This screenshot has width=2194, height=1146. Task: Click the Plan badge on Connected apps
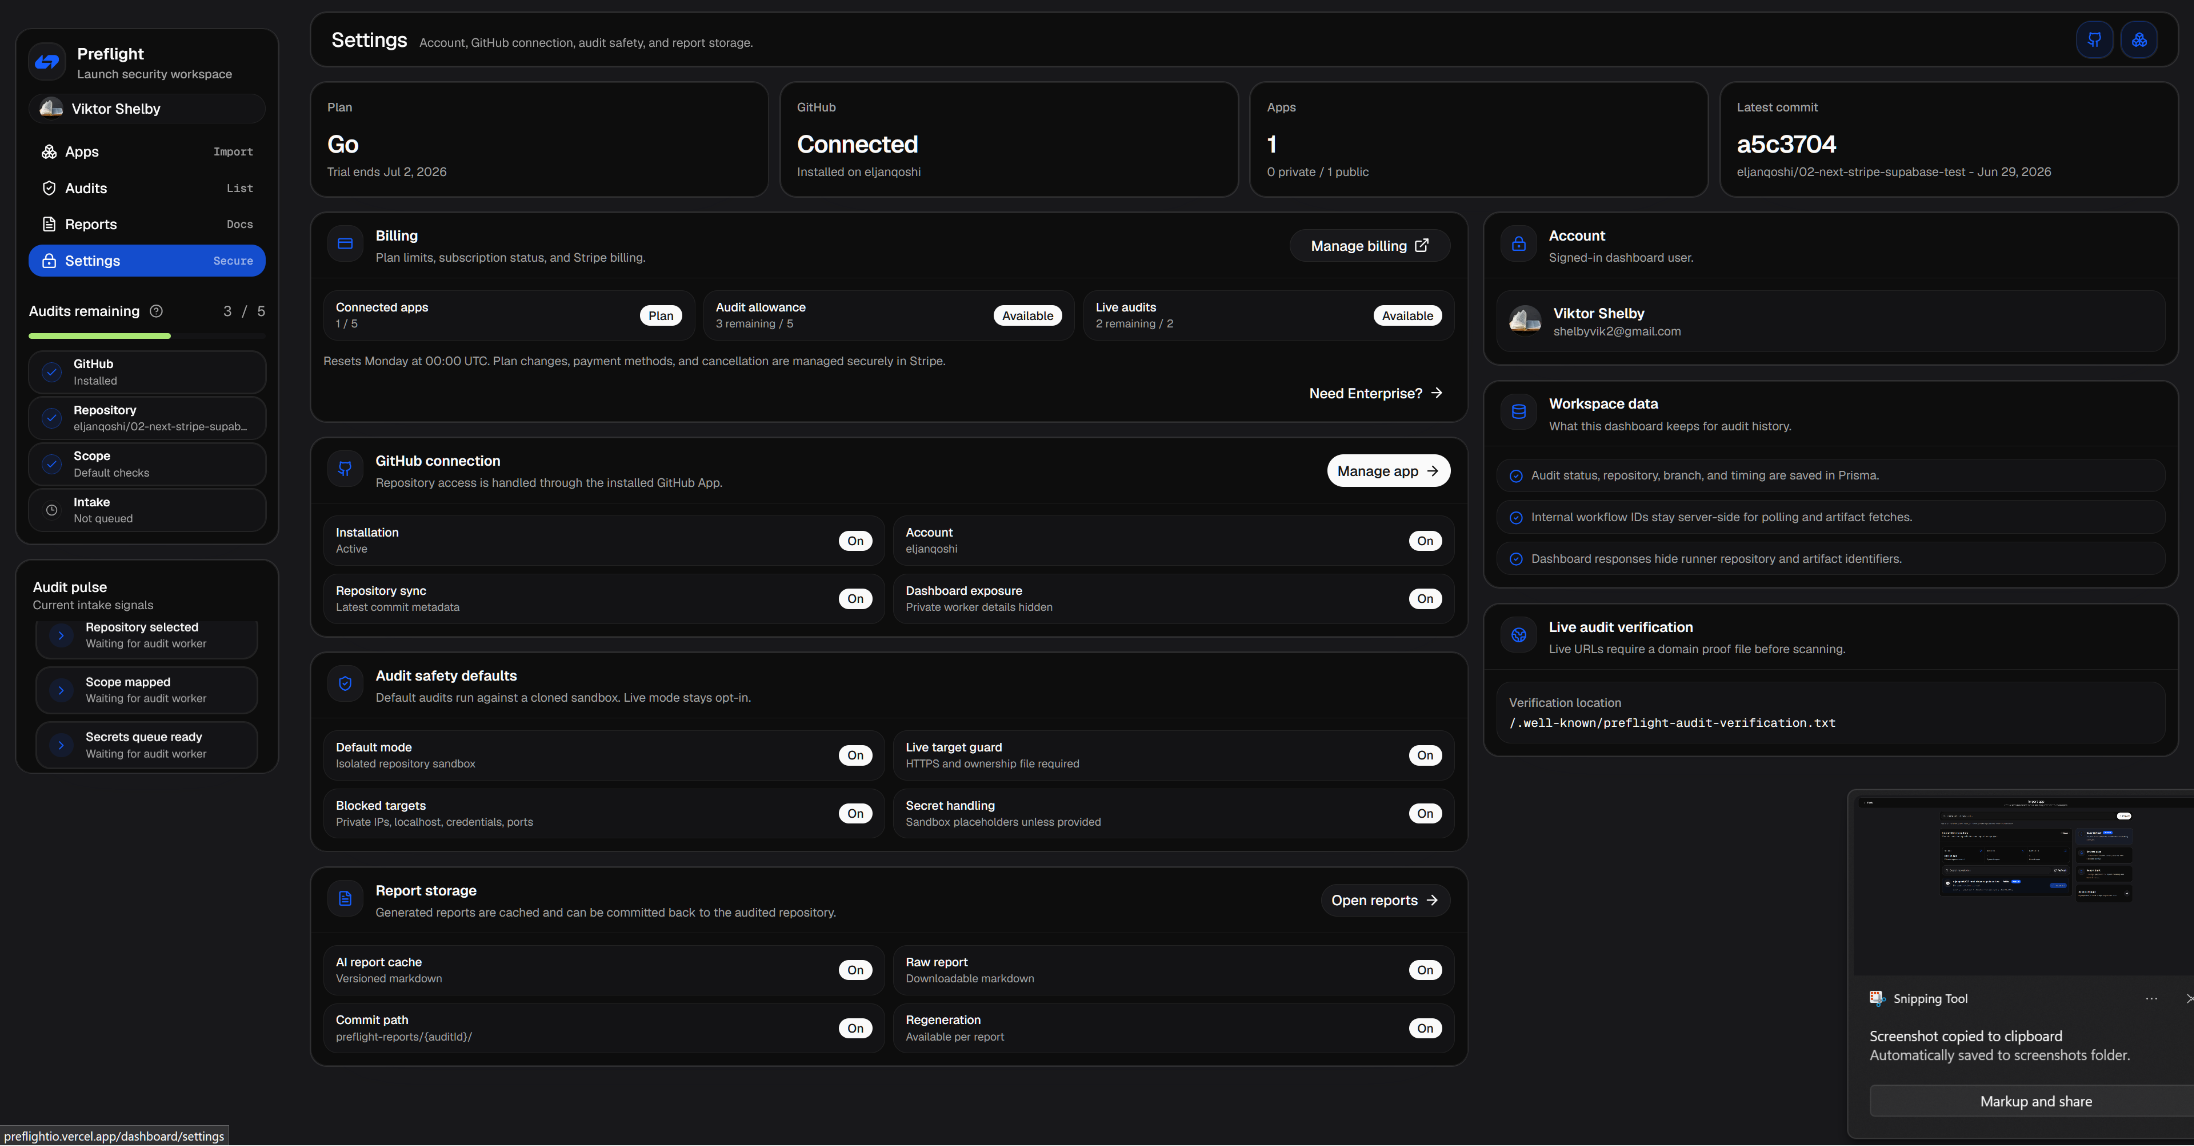coord(661,316)
